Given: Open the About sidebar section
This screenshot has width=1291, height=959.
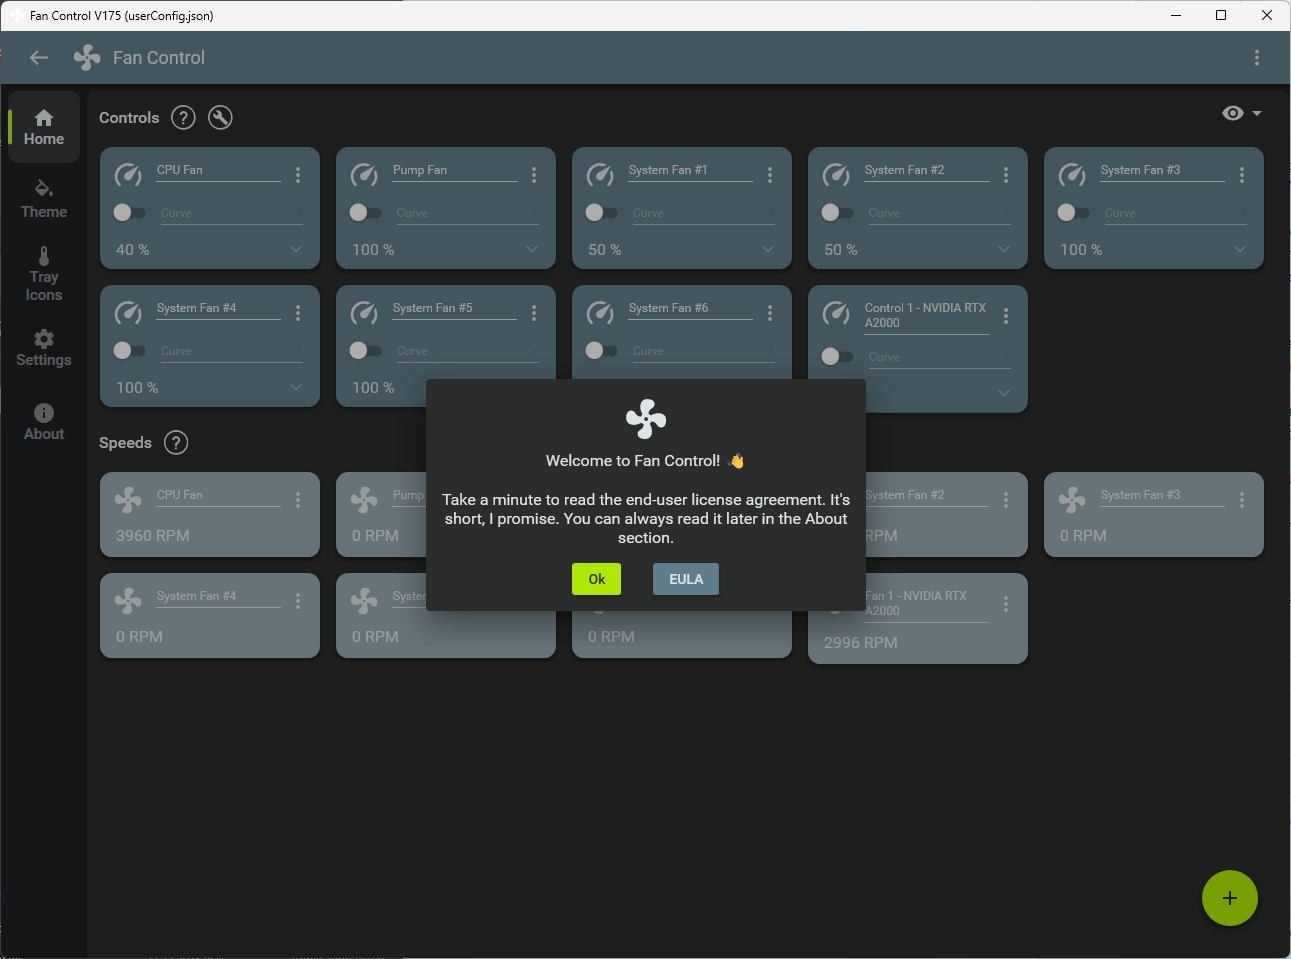Looking at the screenshot, I should (x=44, y=422).
